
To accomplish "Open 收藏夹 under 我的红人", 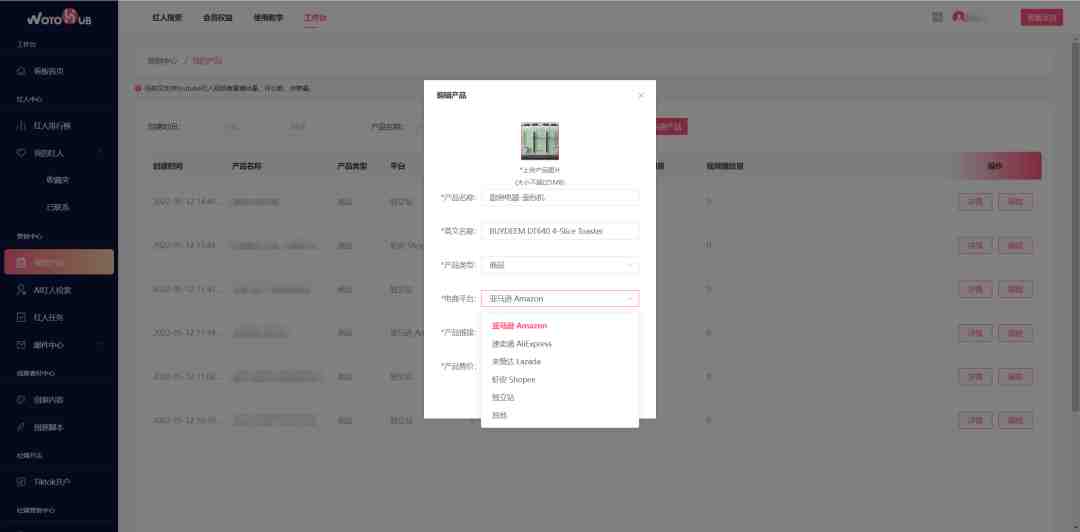I will (58, 180).
